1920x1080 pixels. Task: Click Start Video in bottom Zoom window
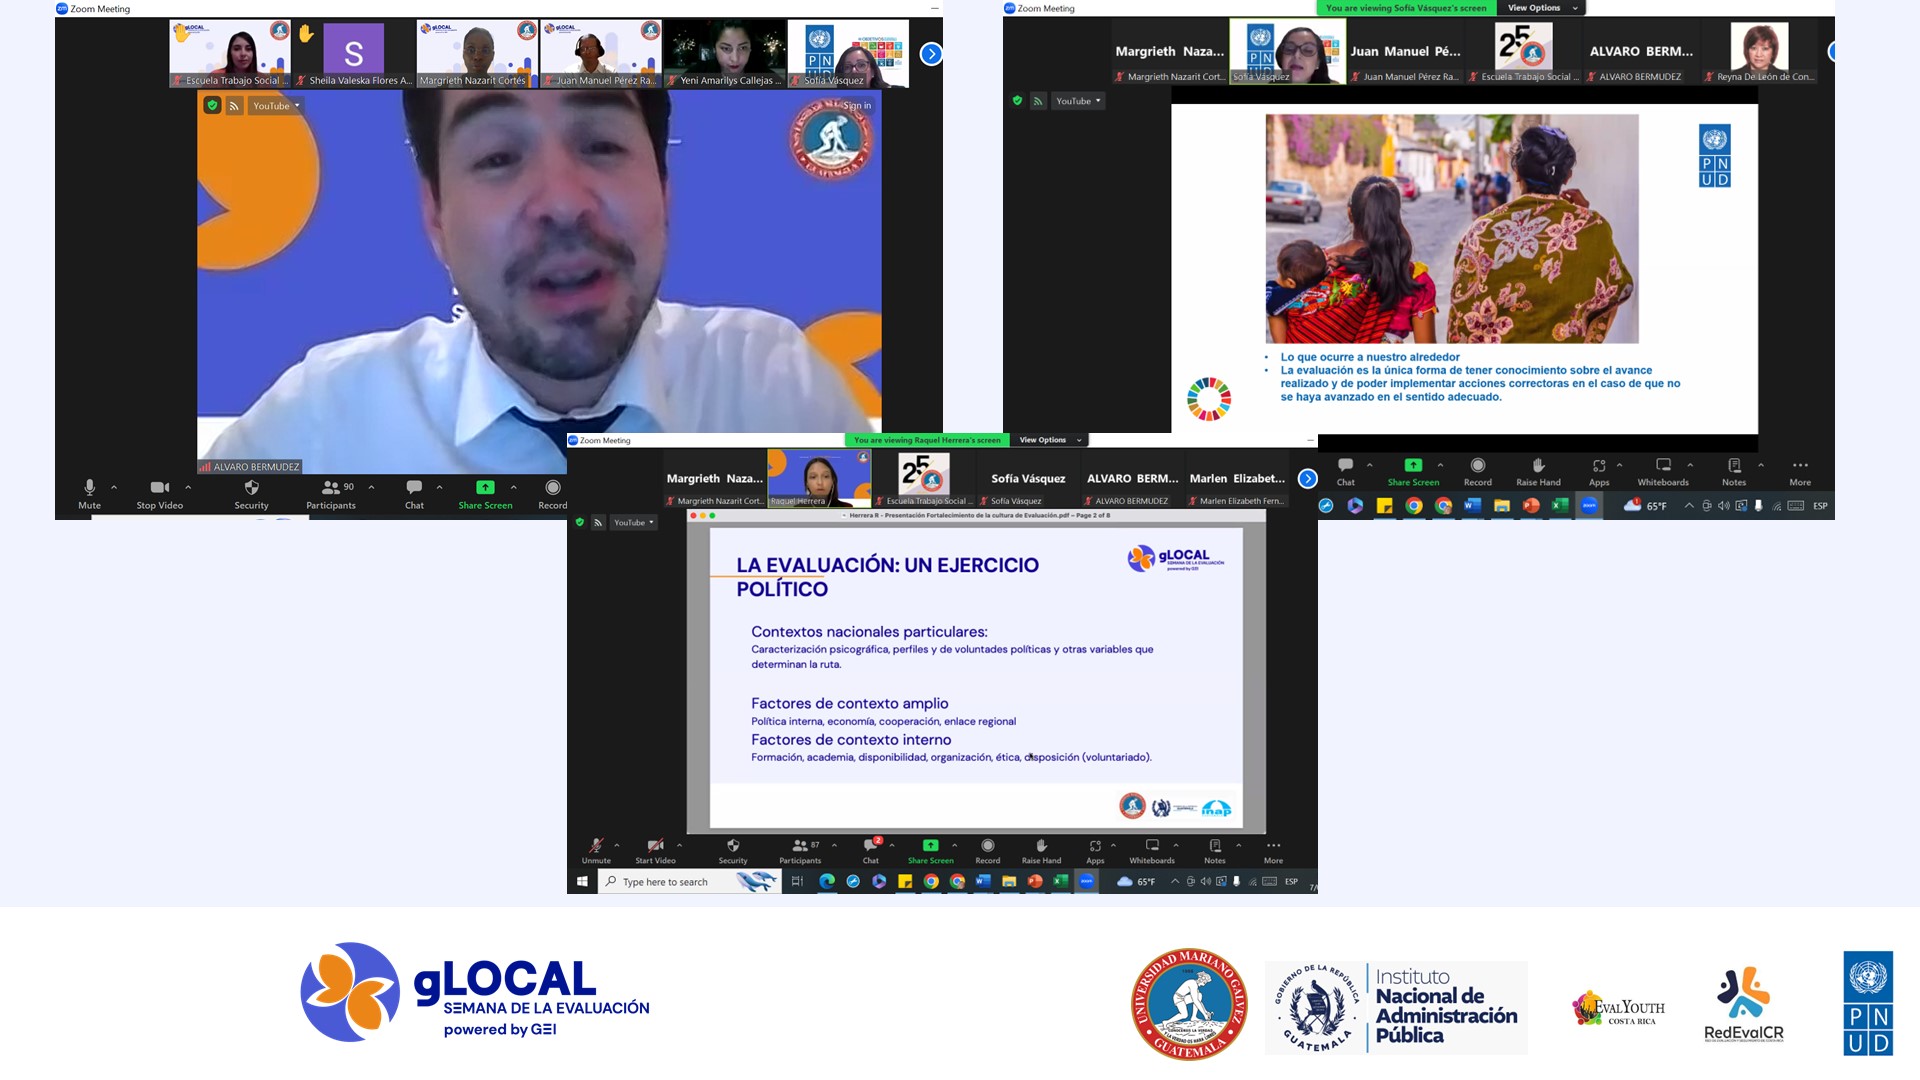click(655, 851)
